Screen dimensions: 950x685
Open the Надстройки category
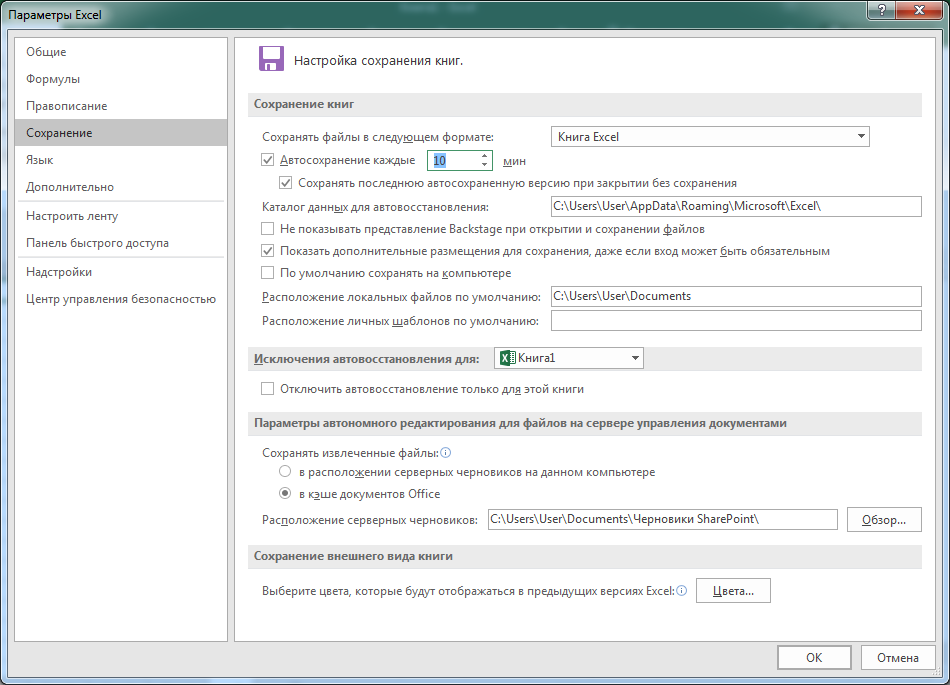point(121,272)
